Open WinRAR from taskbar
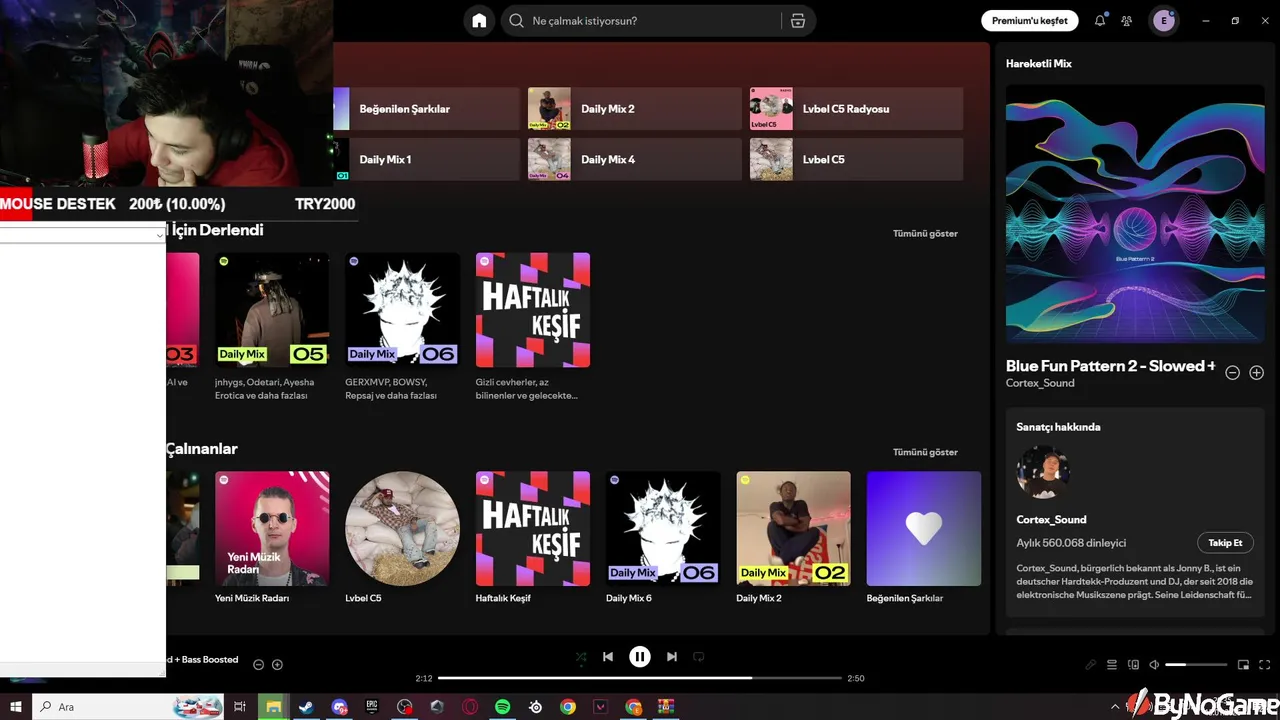The width and height of the screenshot is (1280, 720). [x=666, y=707]
